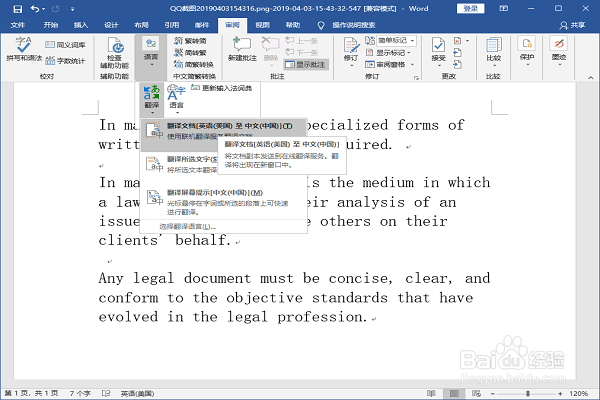Image resolution: width=600 pixels, height=400 pixels.
Task: Open 字数统计 word count
Action: coord(65,60)
